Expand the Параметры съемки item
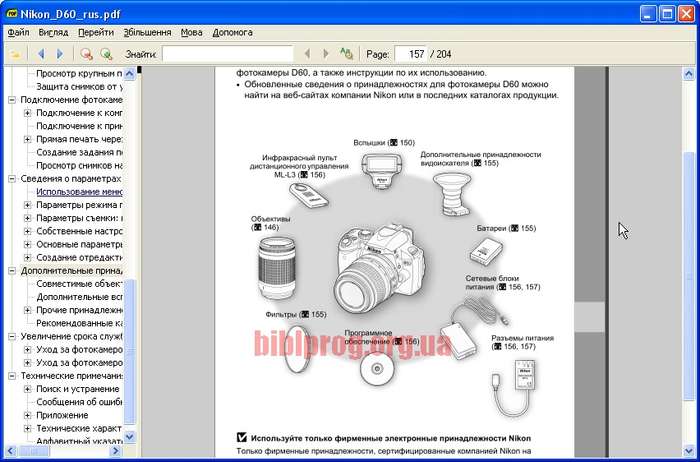 pyautogui.click(x=27, y=218)
